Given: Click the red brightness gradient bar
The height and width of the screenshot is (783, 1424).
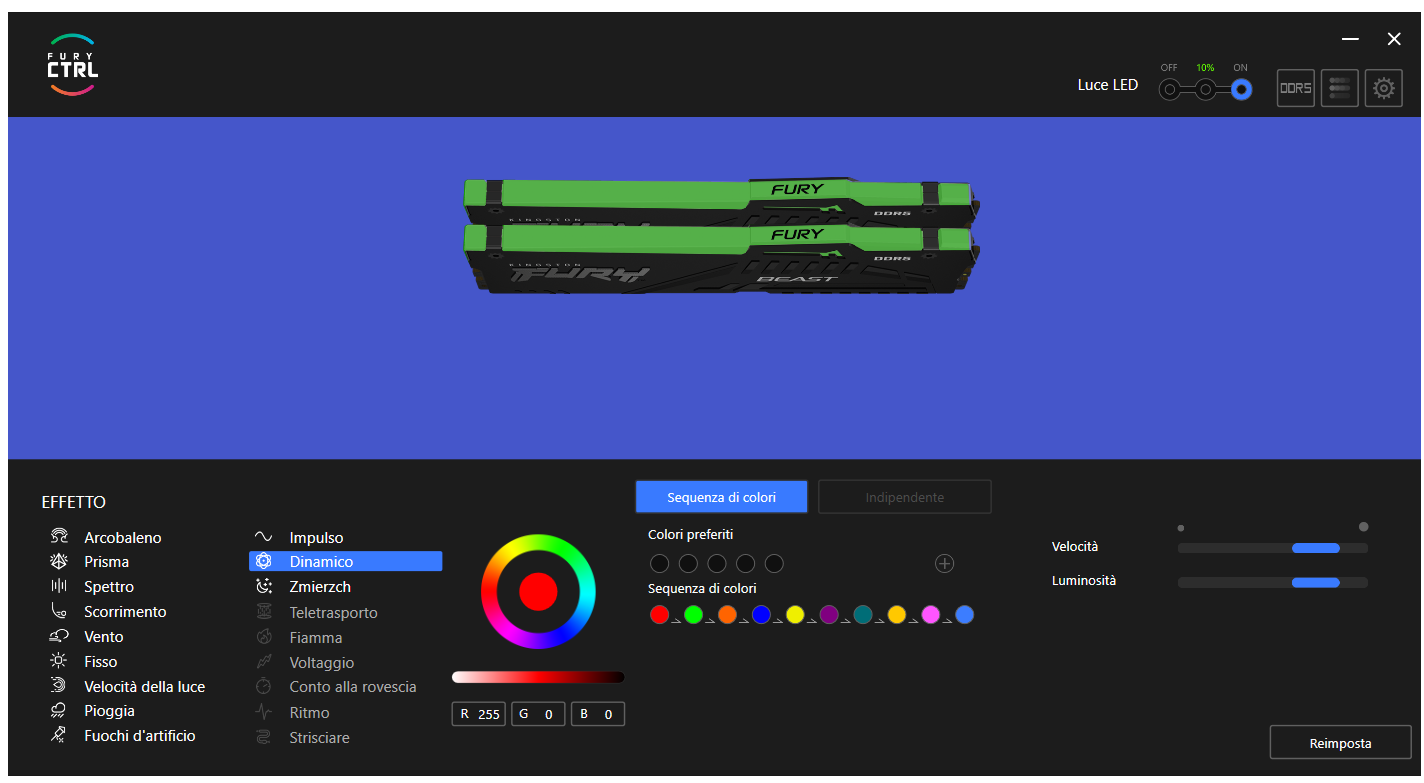Looking at the screenshot, I should pyautogui.click(x=538, y=677).
